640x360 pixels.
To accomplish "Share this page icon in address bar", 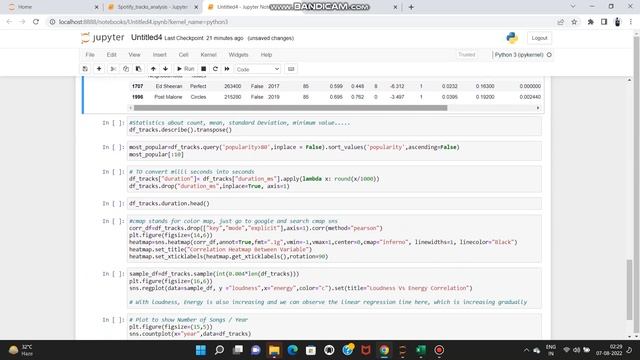I will coord(560,22).
